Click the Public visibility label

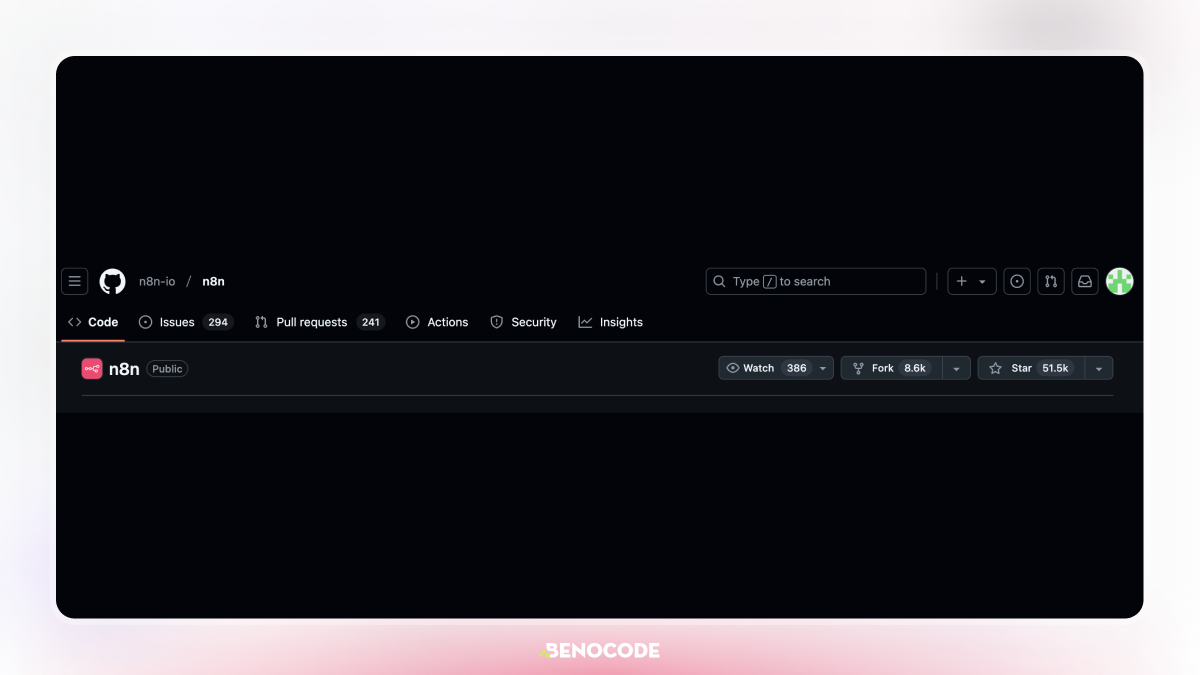point(167,369)
